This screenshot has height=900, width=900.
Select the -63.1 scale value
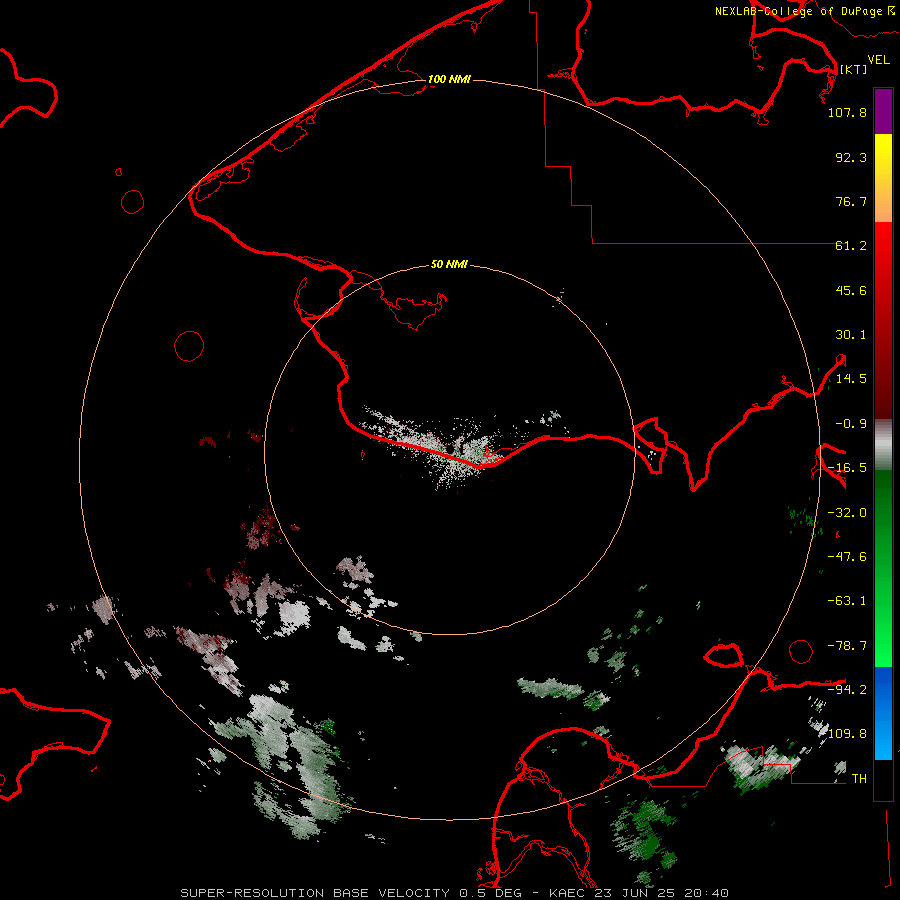(847, 601)
